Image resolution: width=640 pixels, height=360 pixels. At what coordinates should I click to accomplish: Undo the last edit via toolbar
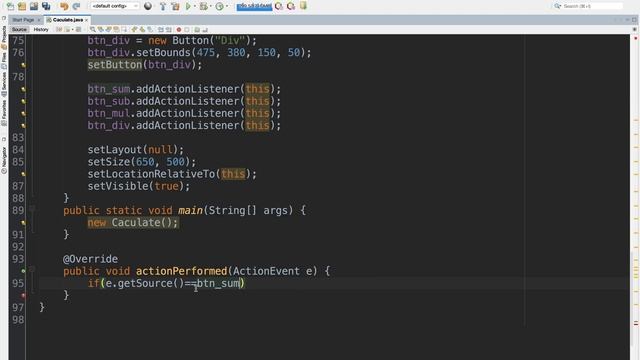[64, 6]
